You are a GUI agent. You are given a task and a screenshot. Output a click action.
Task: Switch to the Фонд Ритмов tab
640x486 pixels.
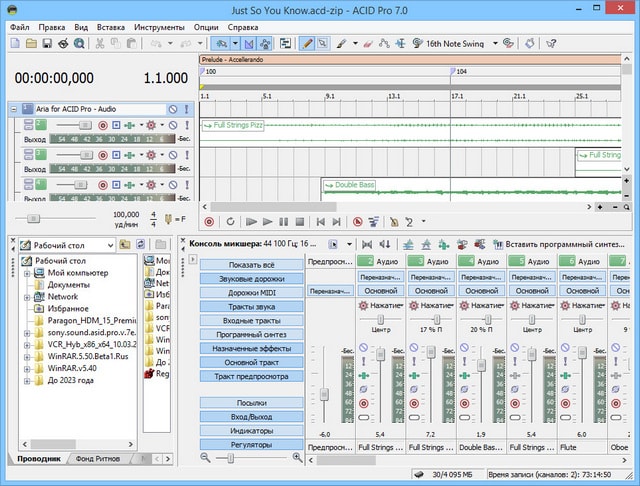tap(100, 458)
